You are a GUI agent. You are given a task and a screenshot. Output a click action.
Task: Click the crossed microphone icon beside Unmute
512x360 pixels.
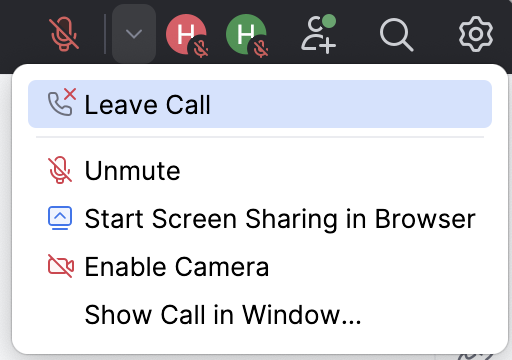point(60,170)
